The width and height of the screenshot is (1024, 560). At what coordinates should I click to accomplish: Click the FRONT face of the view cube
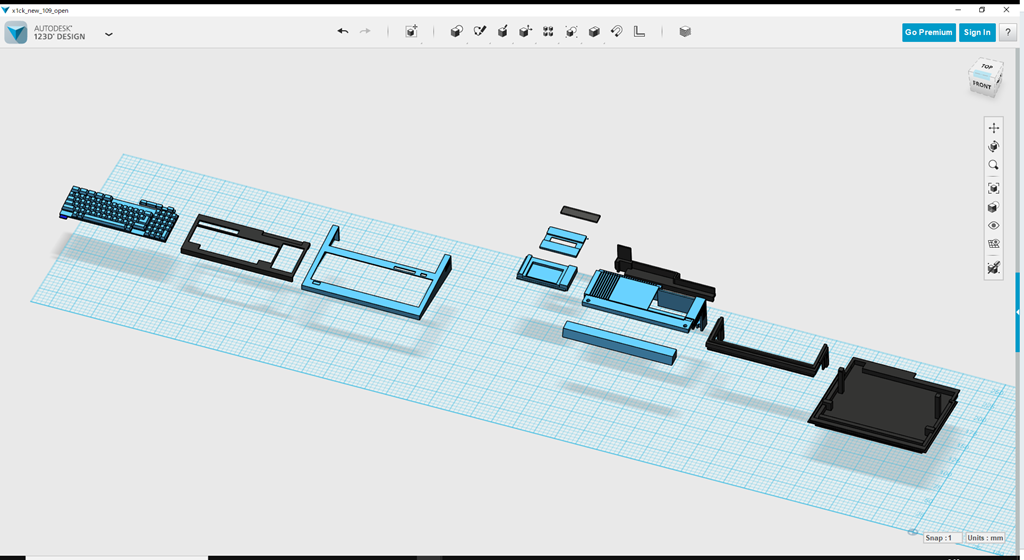[982, 86]
